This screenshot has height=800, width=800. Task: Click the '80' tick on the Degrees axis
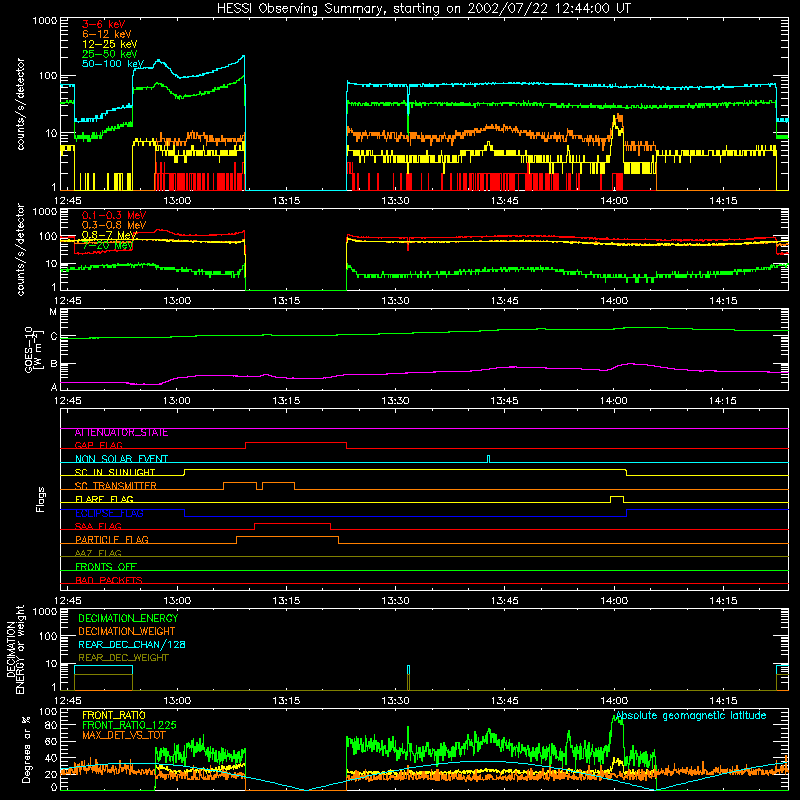pyautogui.click(x=51, y=725)
